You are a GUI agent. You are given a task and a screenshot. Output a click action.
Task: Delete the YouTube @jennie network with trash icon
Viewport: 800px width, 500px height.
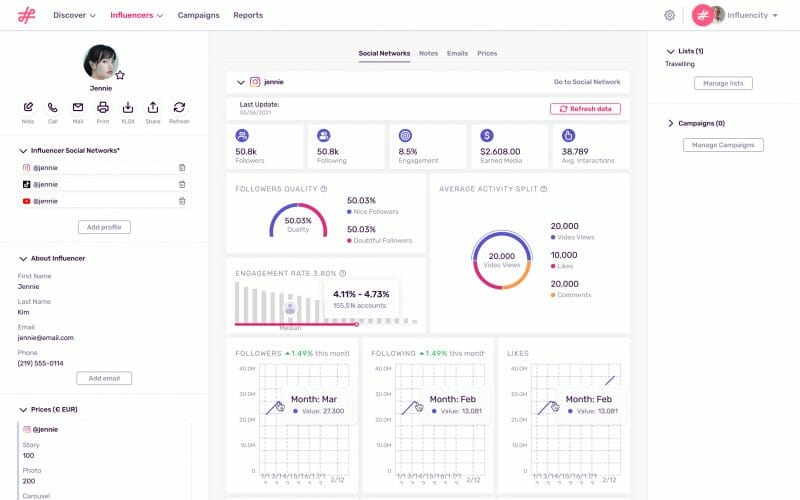point(182,201)
